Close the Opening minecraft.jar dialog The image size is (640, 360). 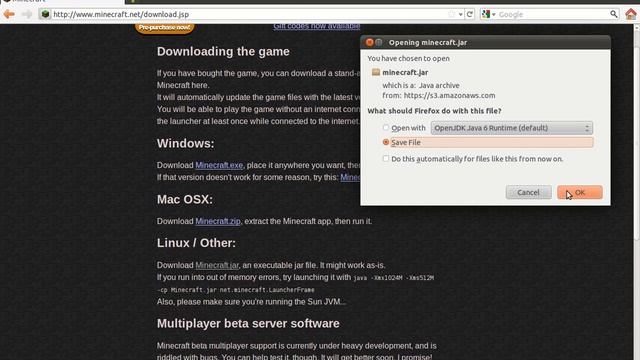pos(370,42)
